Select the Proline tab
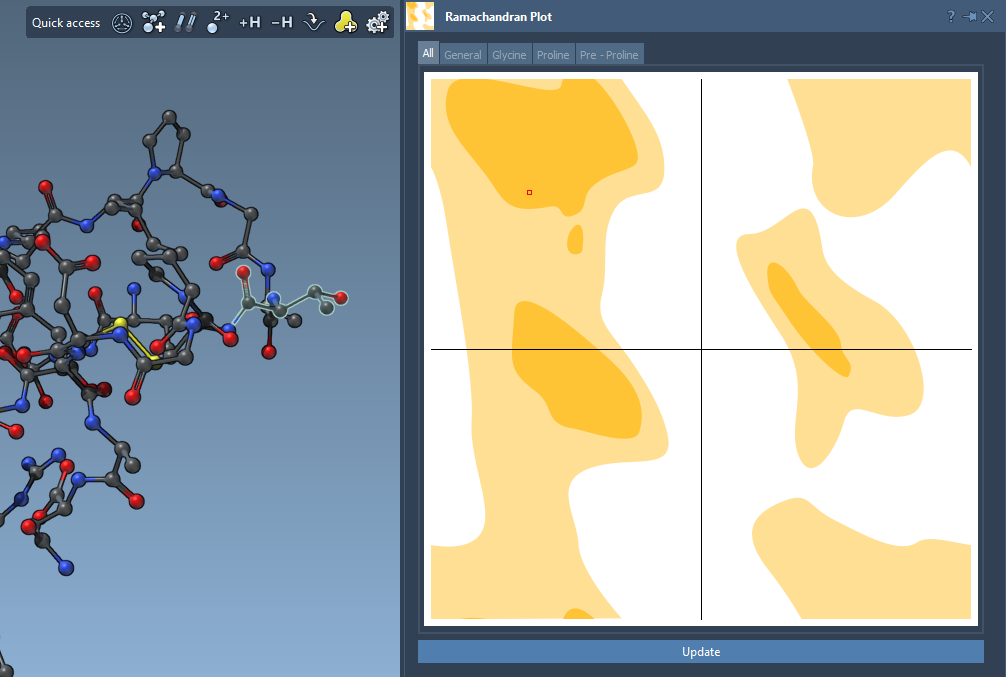This screenshot has width=1006, height=677. (x=553, y=55)
